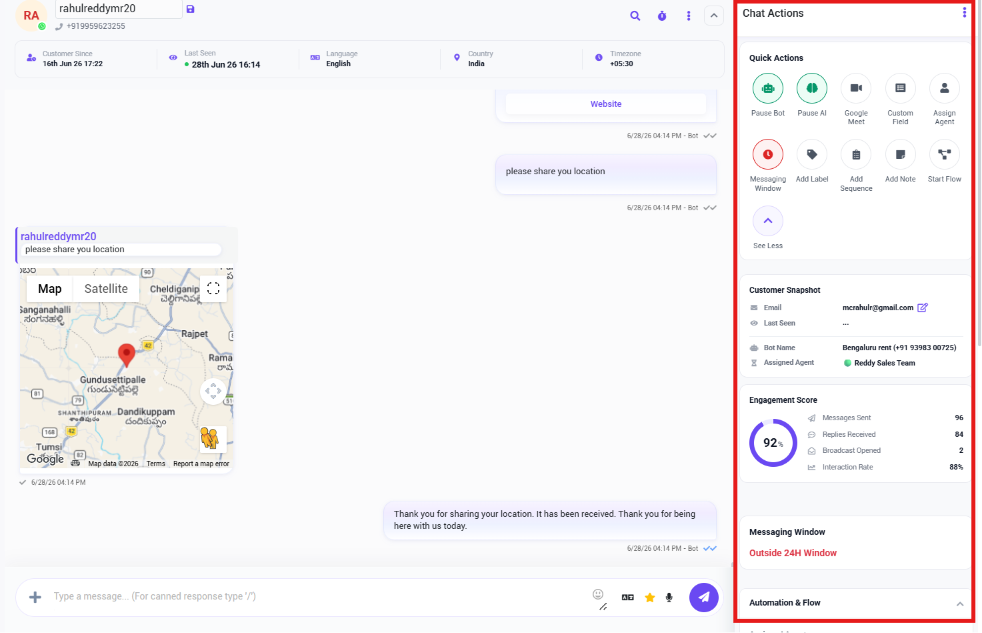
Task: Click the Interaction Rate 88% row
Action: (x=886, y=467)
